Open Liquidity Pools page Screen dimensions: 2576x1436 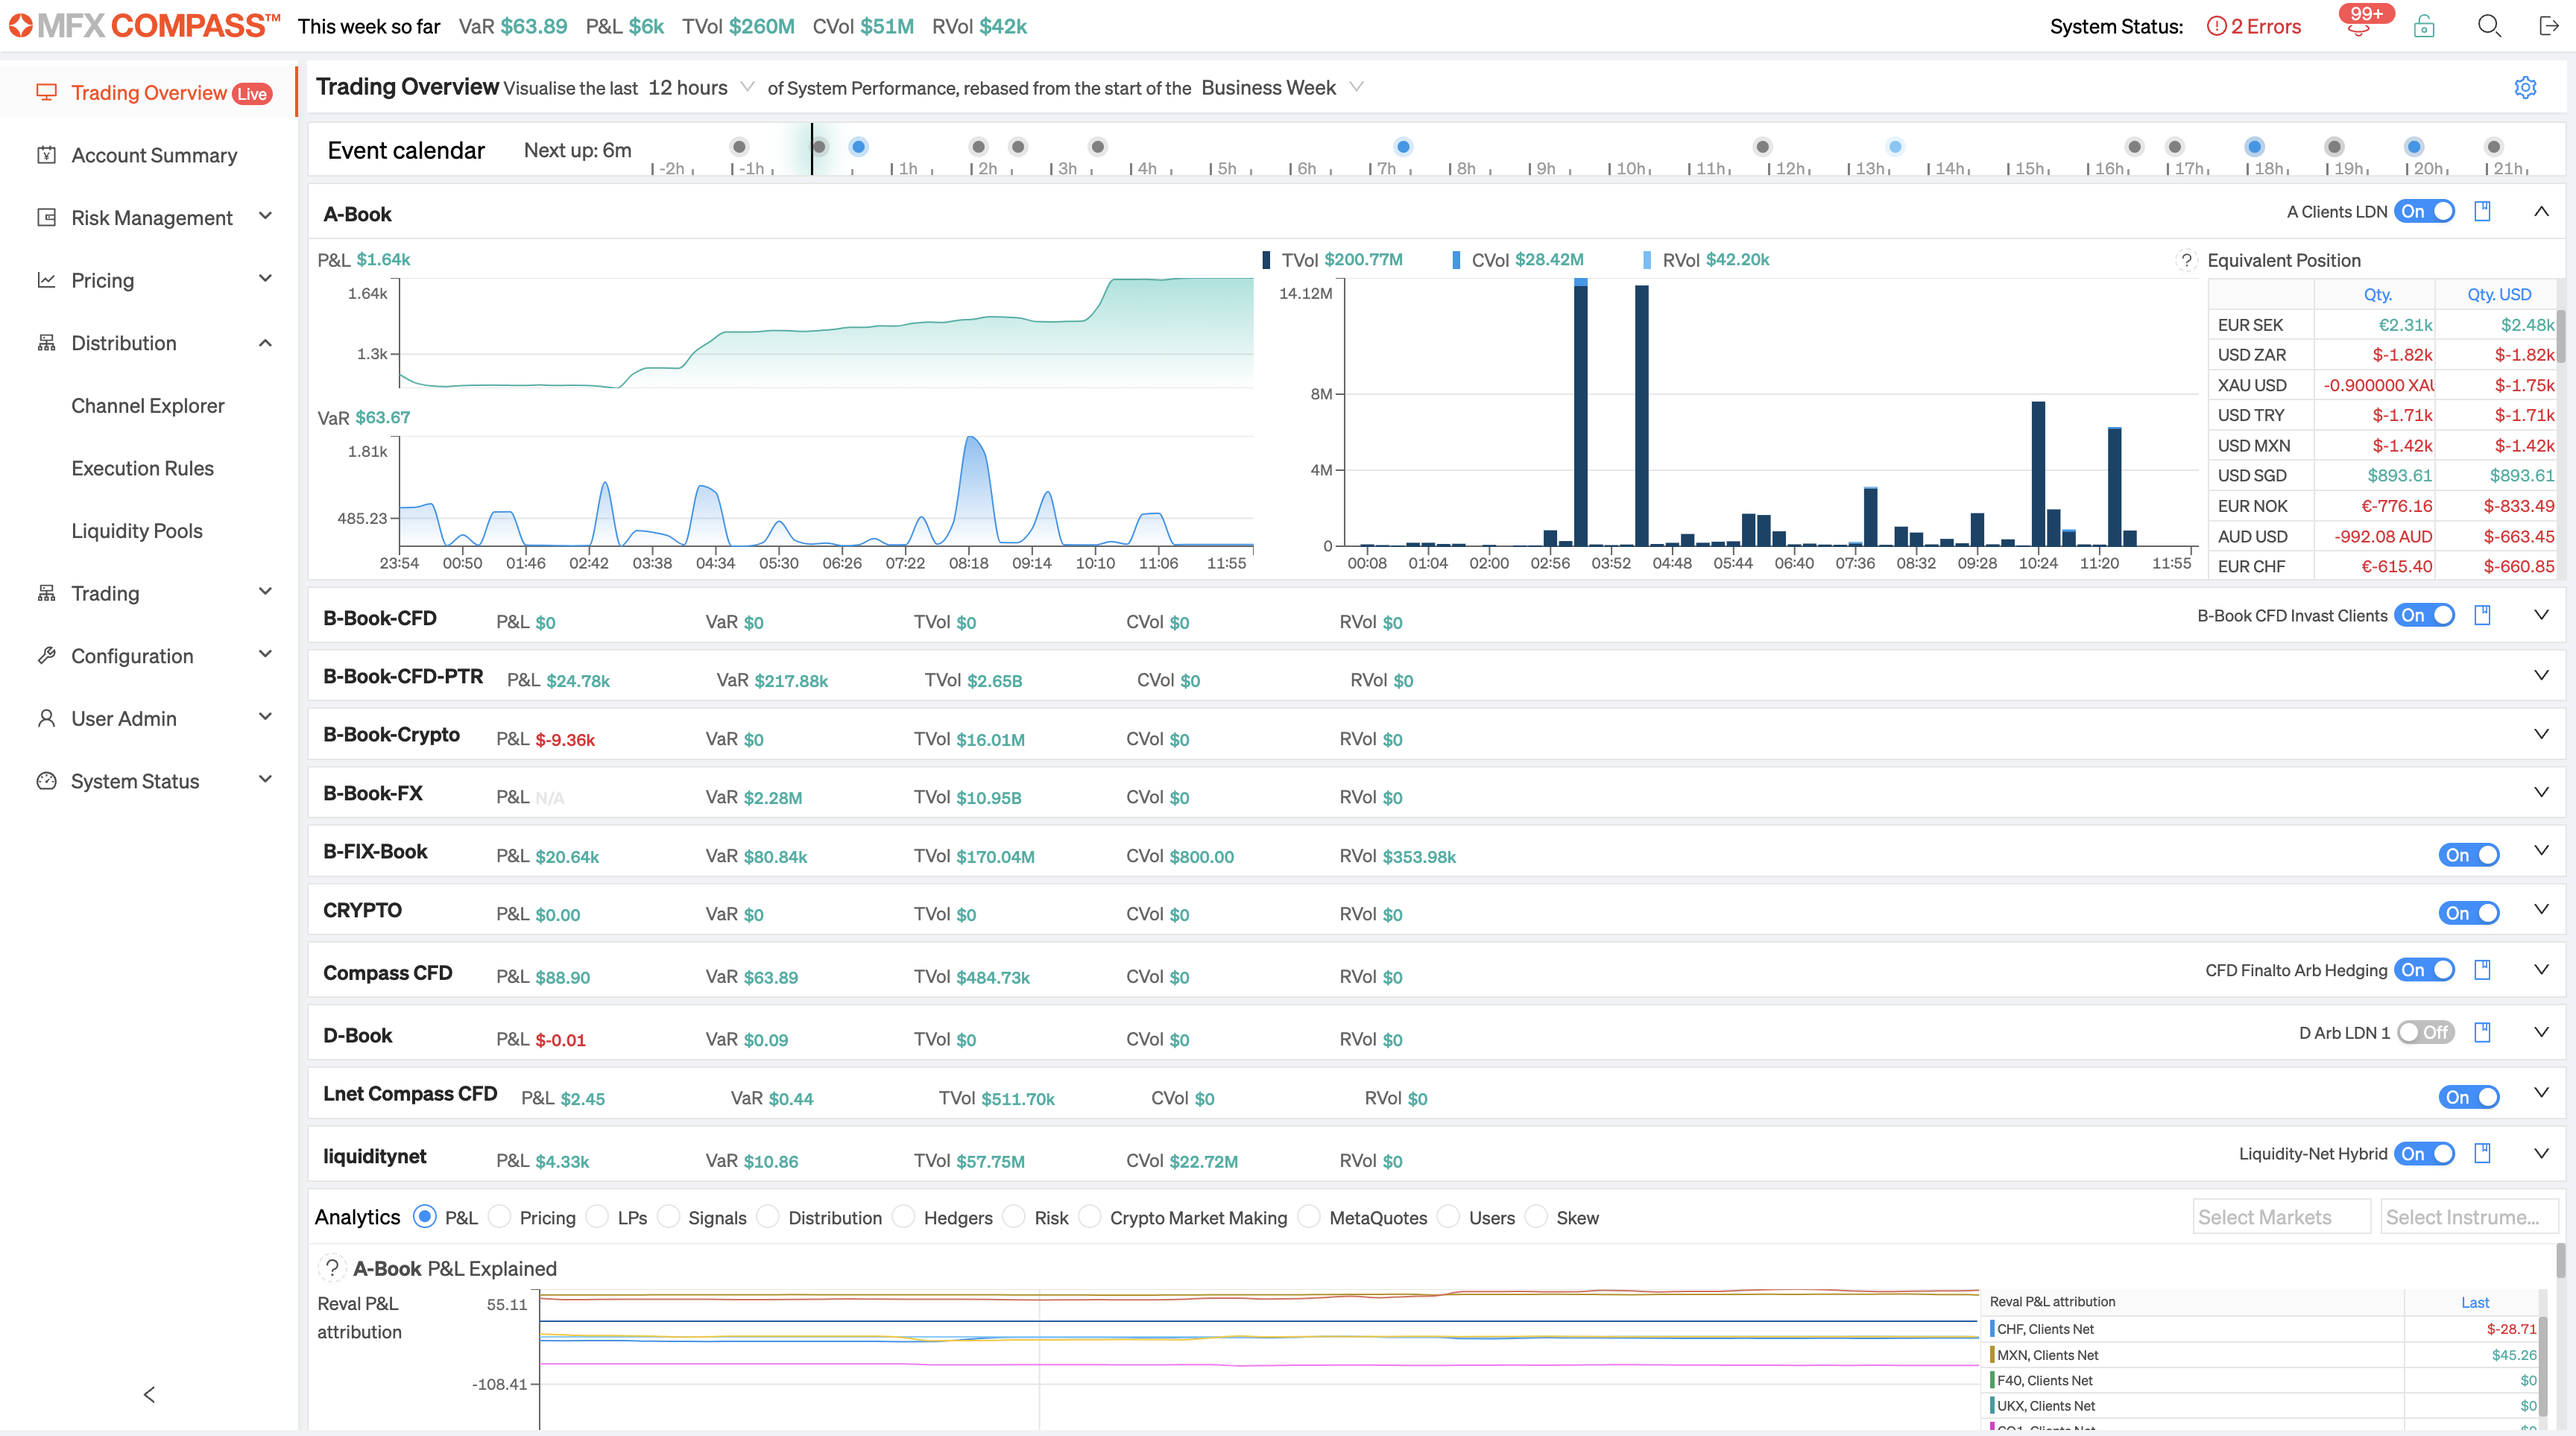point(137,531)
